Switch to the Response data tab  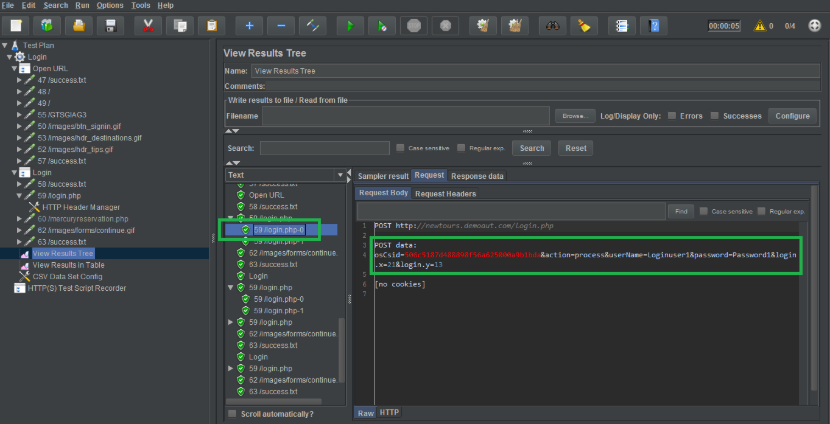coord(478,175)
